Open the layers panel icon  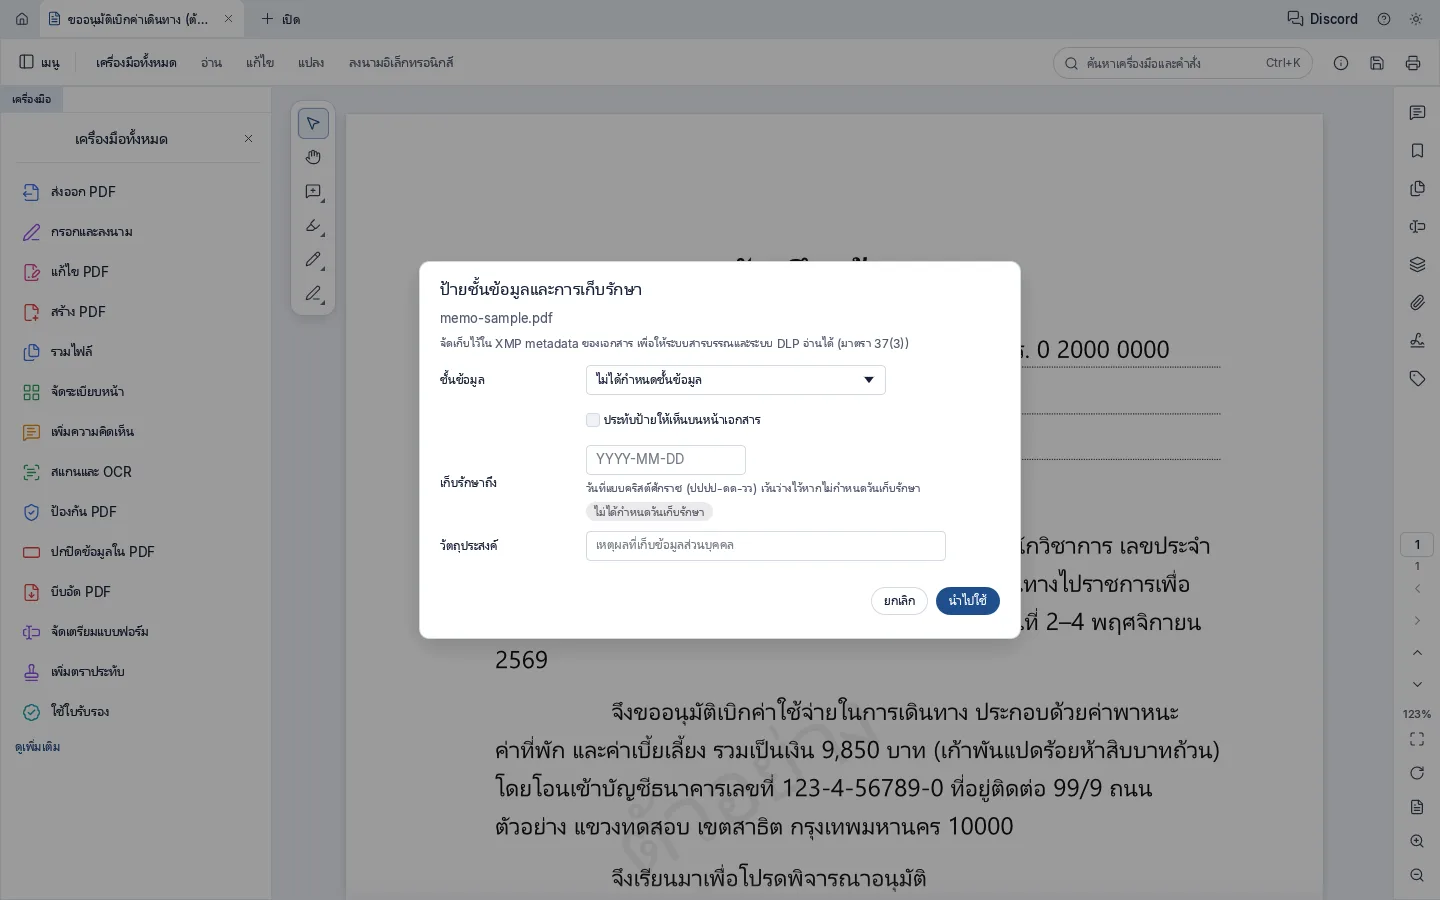[x=1417, y=265]
